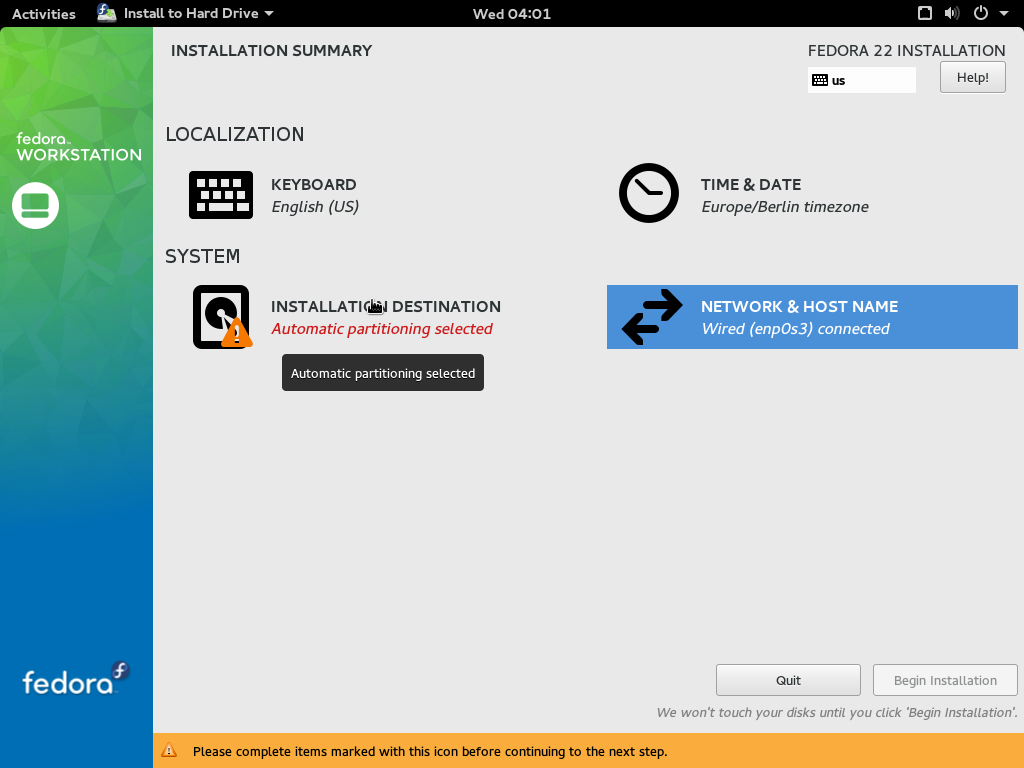Click the Fedora logo at sidebar bottom
Viewport: 1024px width, 768px height.
(76, 680)
